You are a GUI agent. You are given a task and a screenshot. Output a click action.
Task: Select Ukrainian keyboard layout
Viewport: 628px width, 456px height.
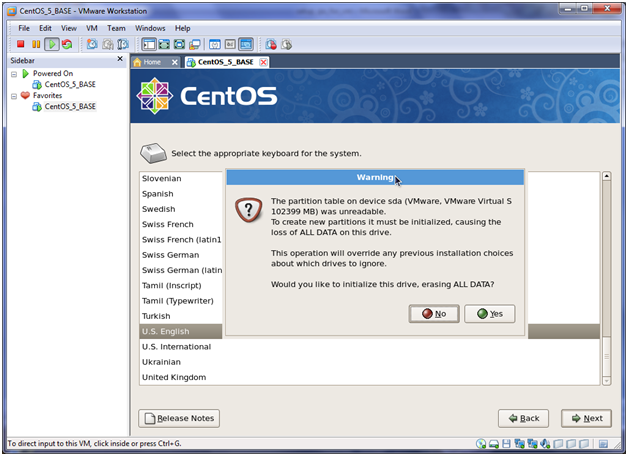click(161, 362)
